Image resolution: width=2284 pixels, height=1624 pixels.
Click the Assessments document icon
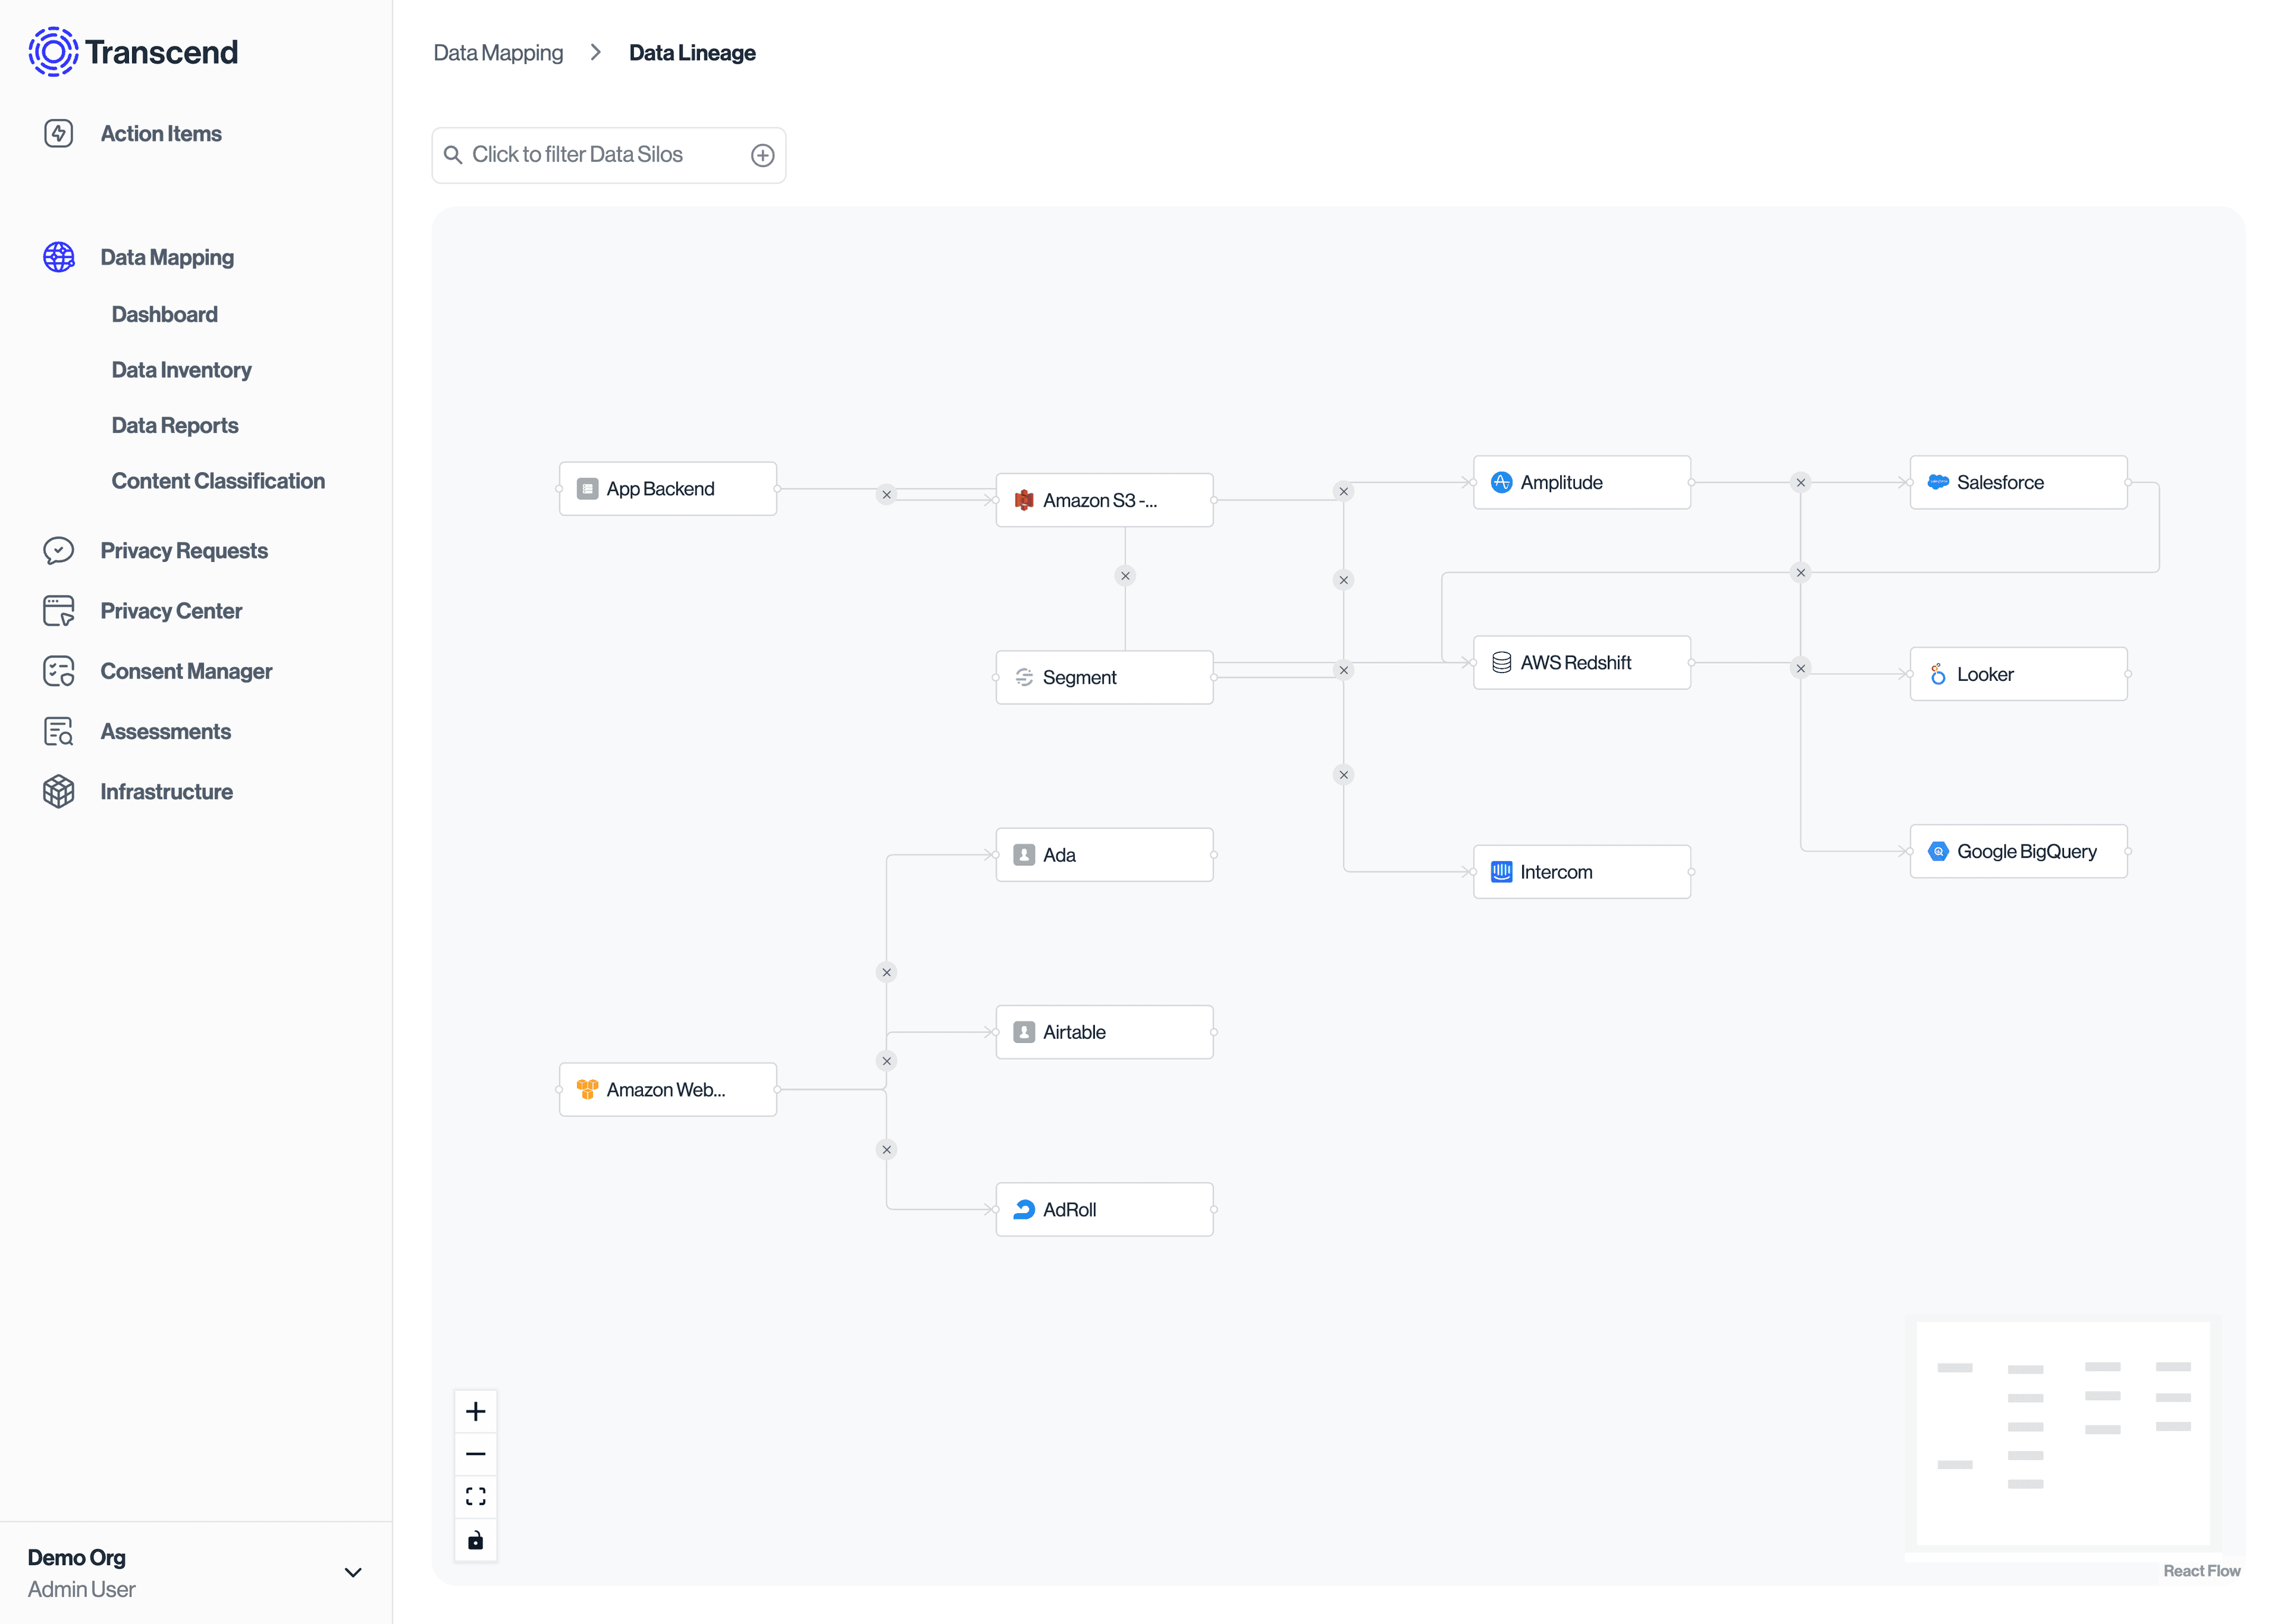[59, 731]
